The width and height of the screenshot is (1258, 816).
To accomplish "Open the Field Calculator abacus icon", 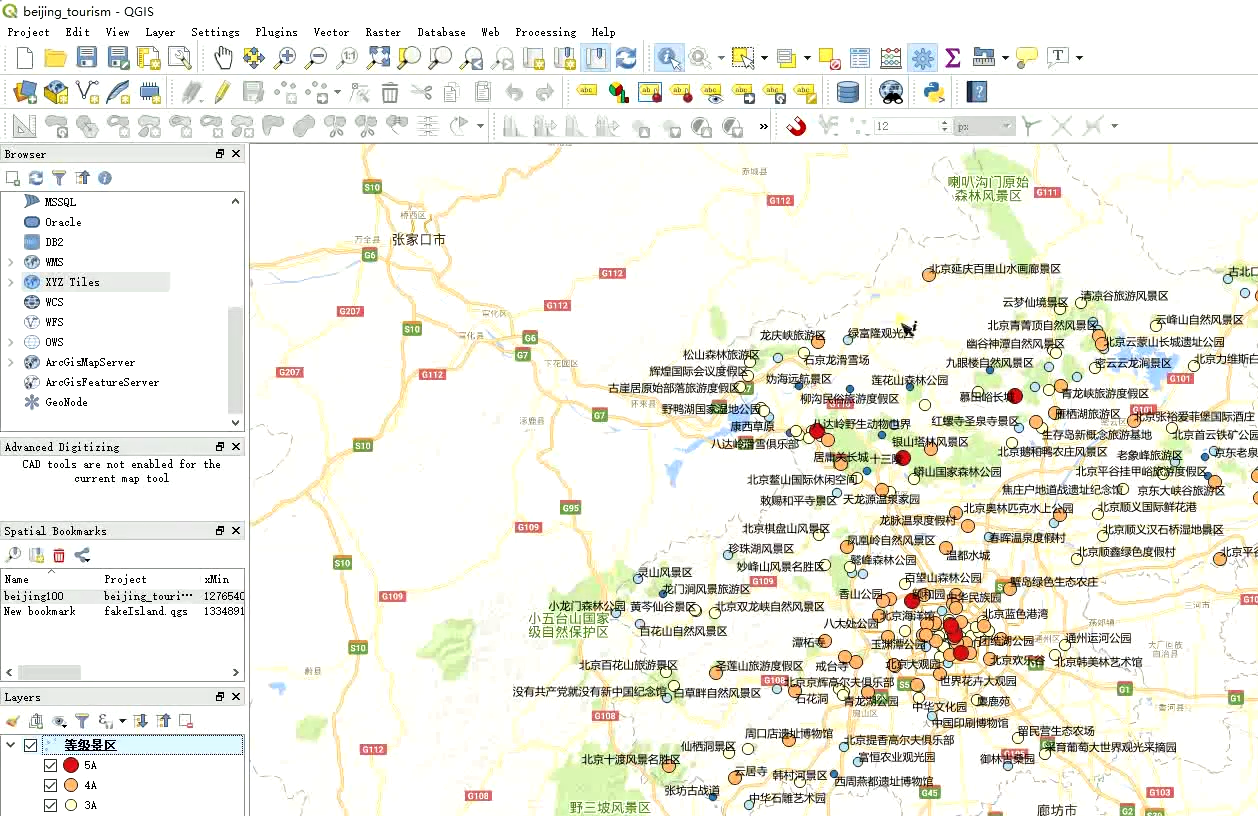I will (891, 58).
